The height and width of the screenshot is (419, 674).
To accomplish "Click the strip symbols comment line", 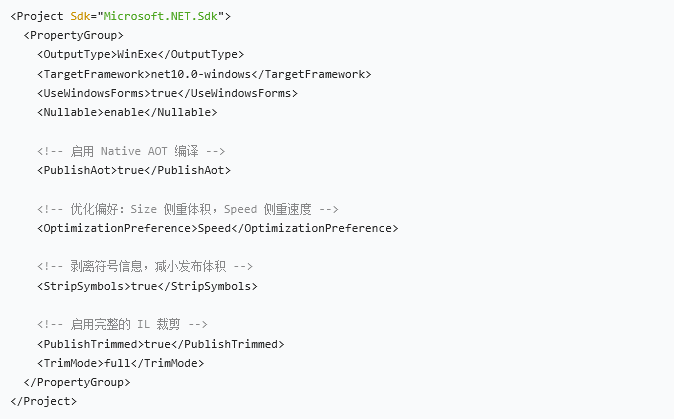I will tap(145, 266).
